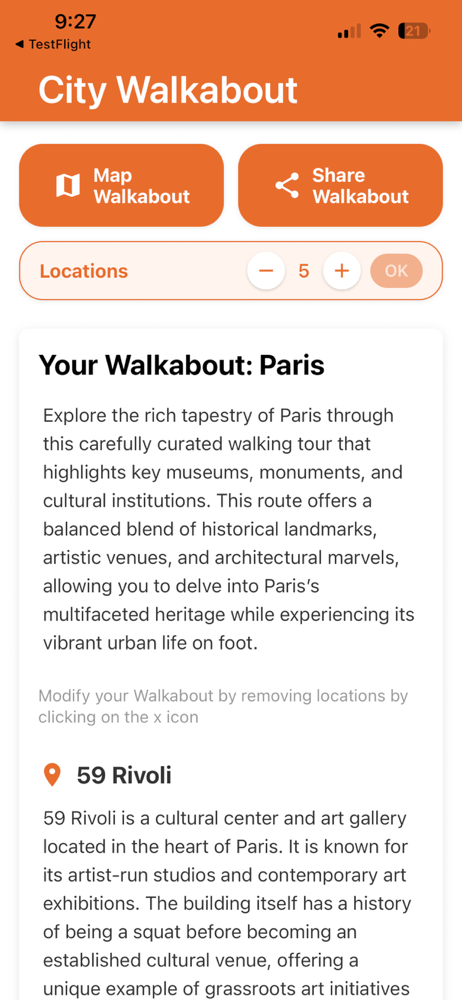Tap the location count number 5

pyautogui.click(x=304, y=271)
